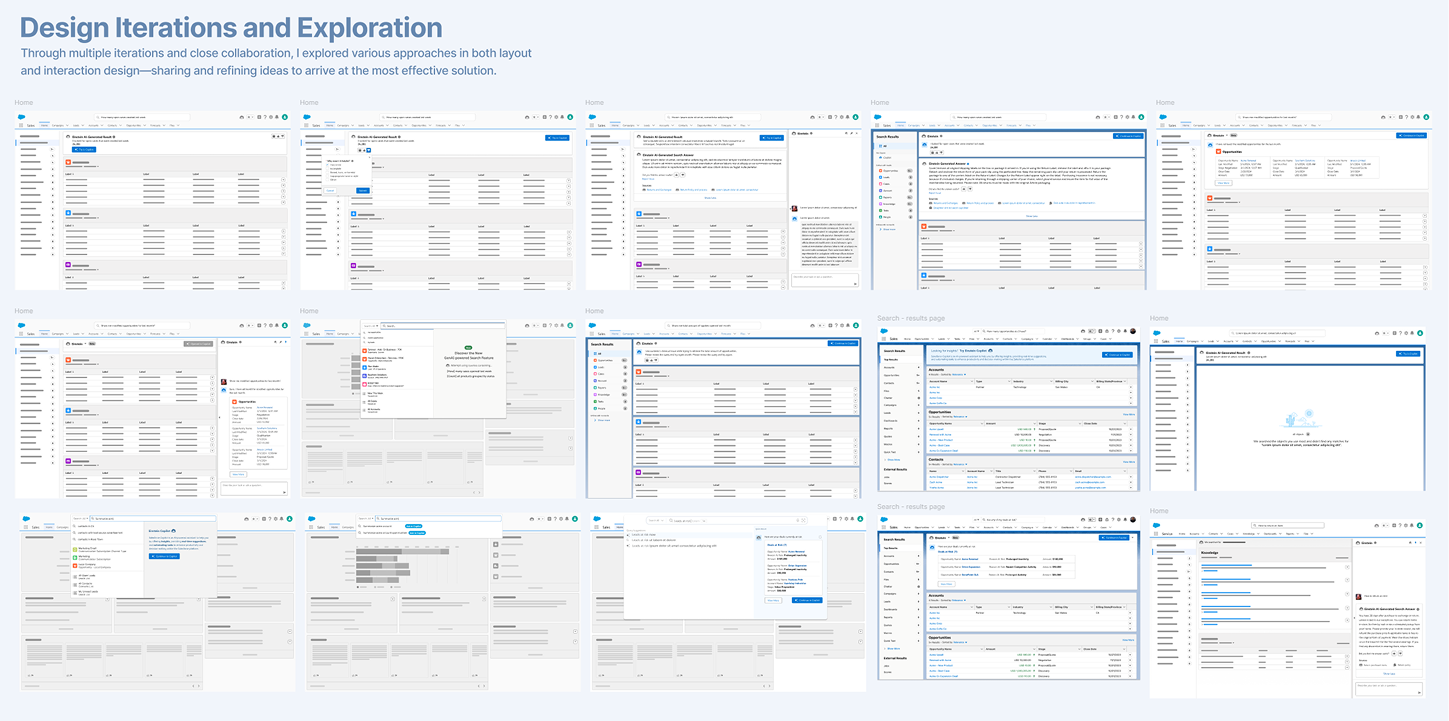Image resolution: width=1449 pixels, height=721 pixels.
Task: Check the first option in the feedback popup
Action: pyautogui.click(x=327, y=165)
